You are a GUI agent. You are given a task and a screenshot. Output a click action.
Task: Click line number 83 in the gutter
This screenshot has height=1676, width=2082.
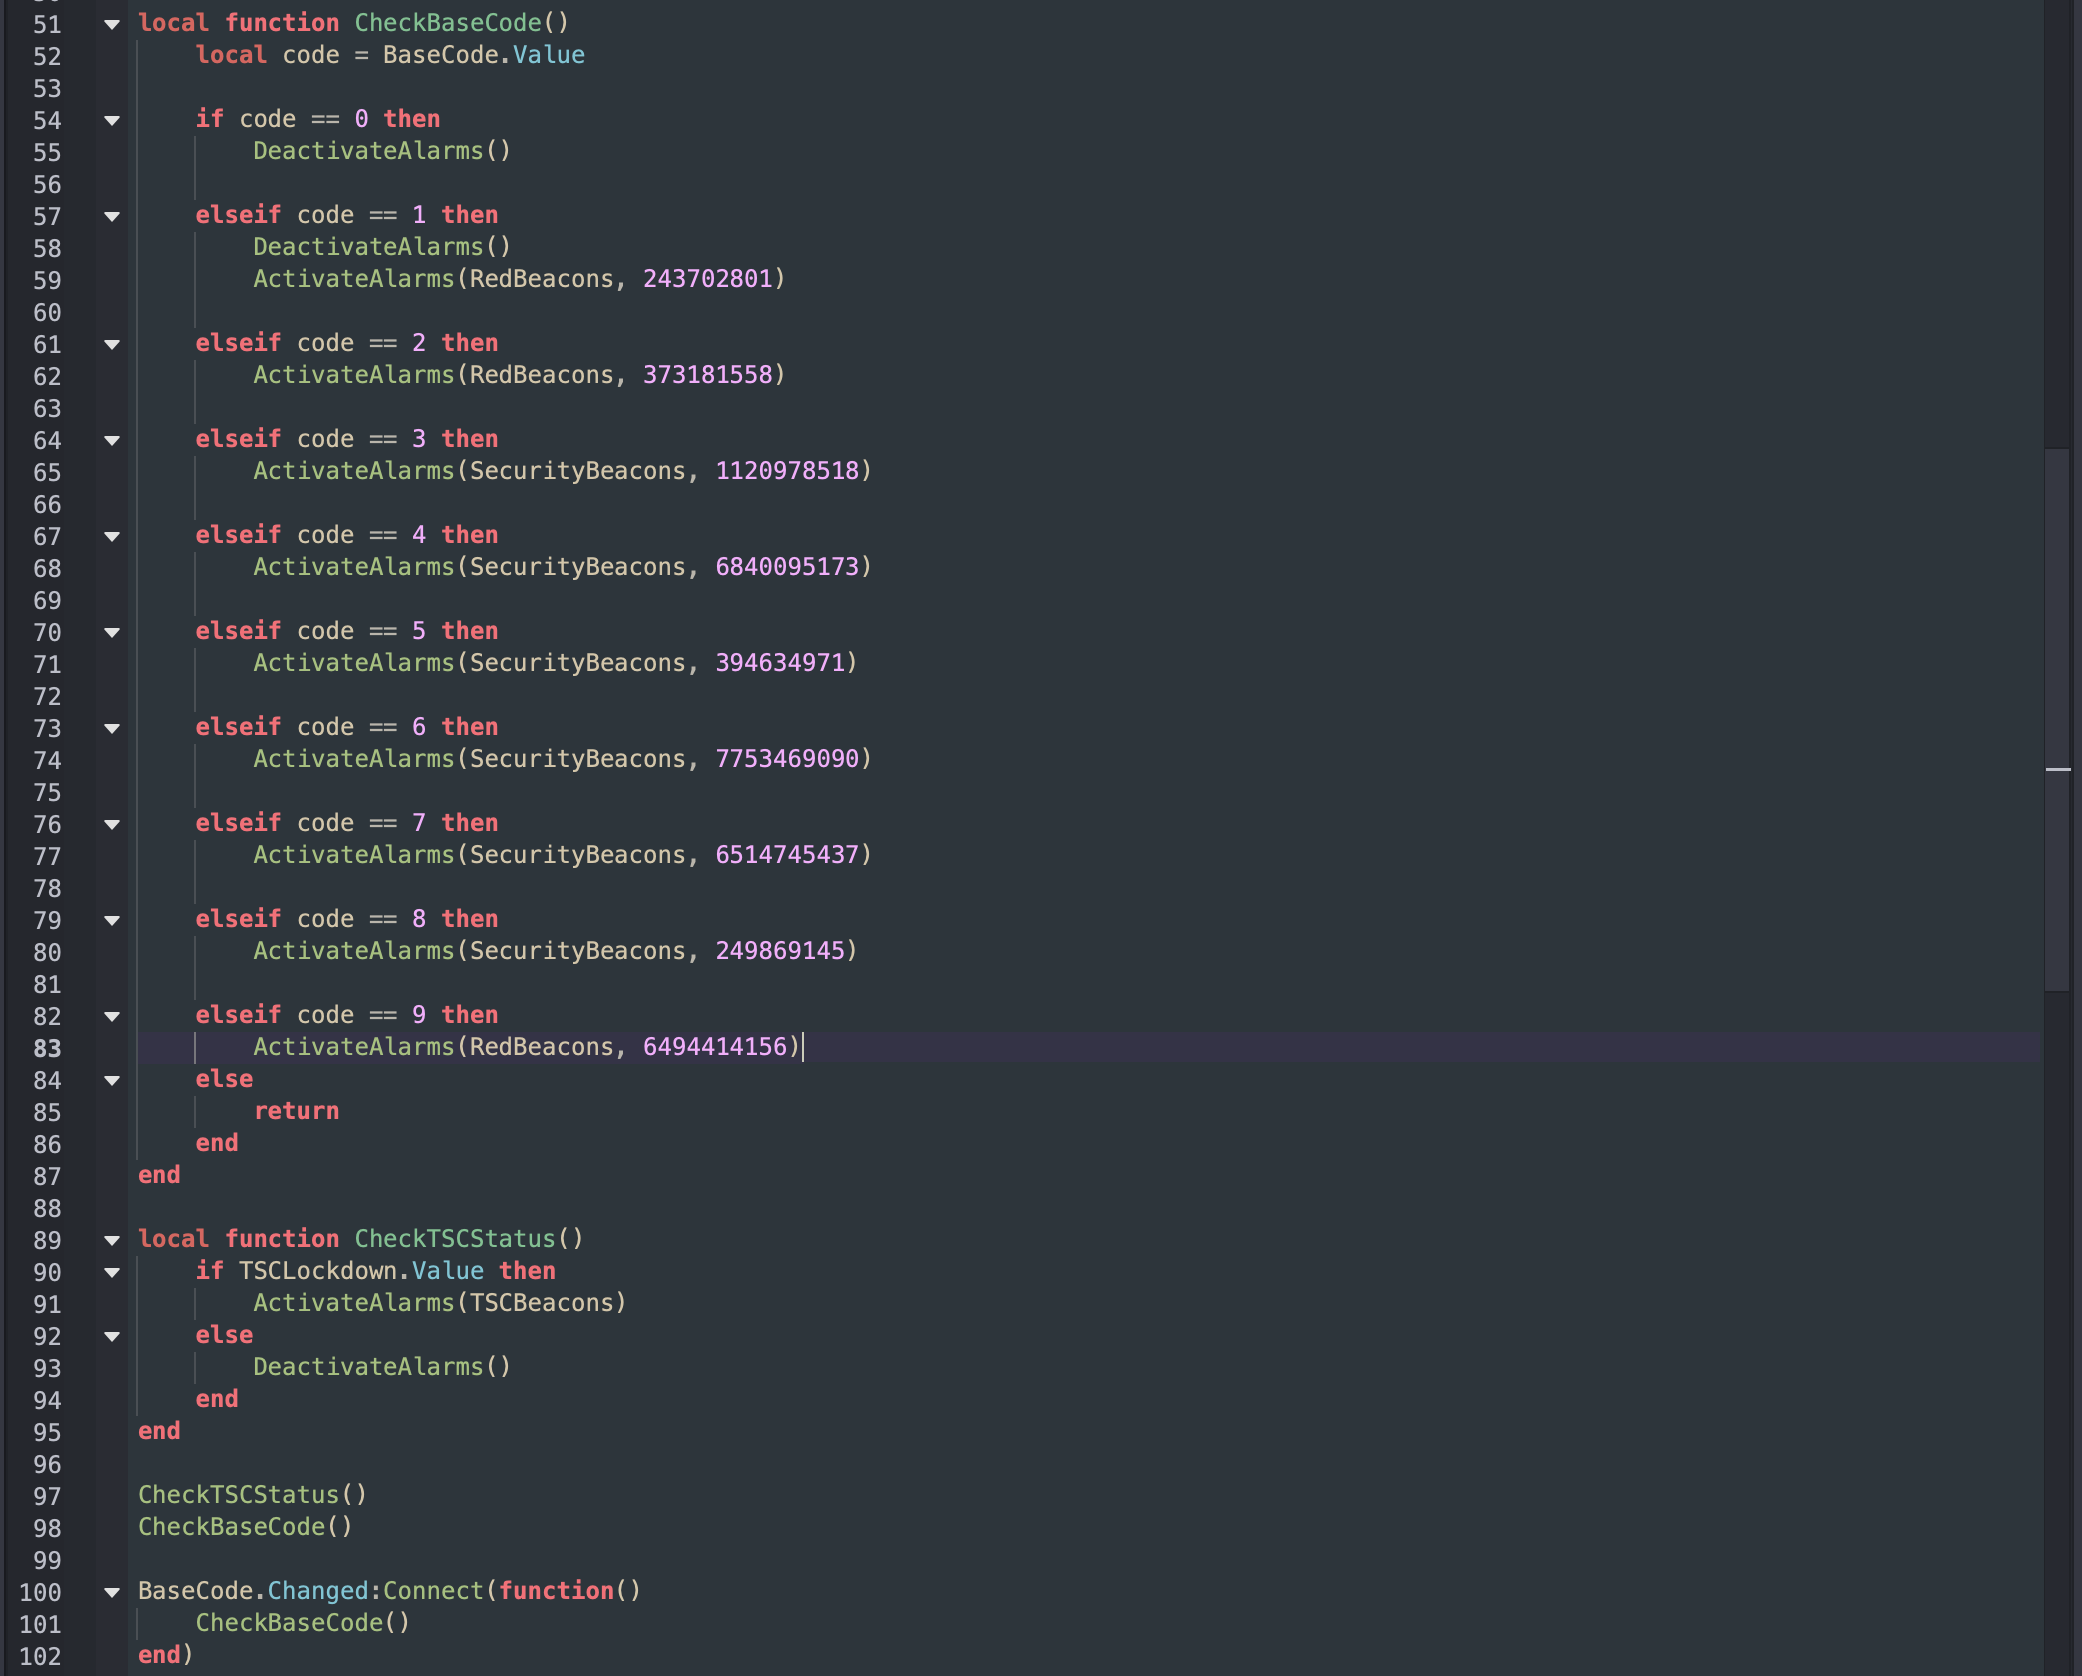47,1048
